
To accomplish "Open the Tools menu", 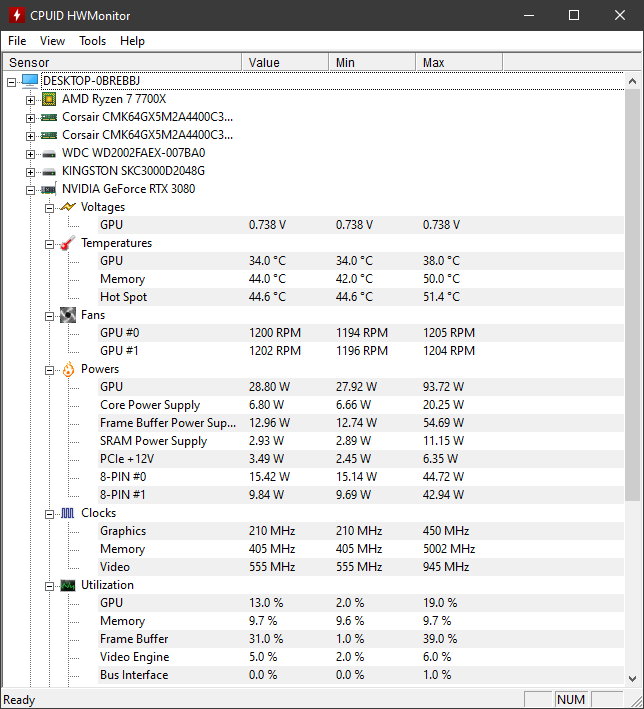I will point(92,41).
